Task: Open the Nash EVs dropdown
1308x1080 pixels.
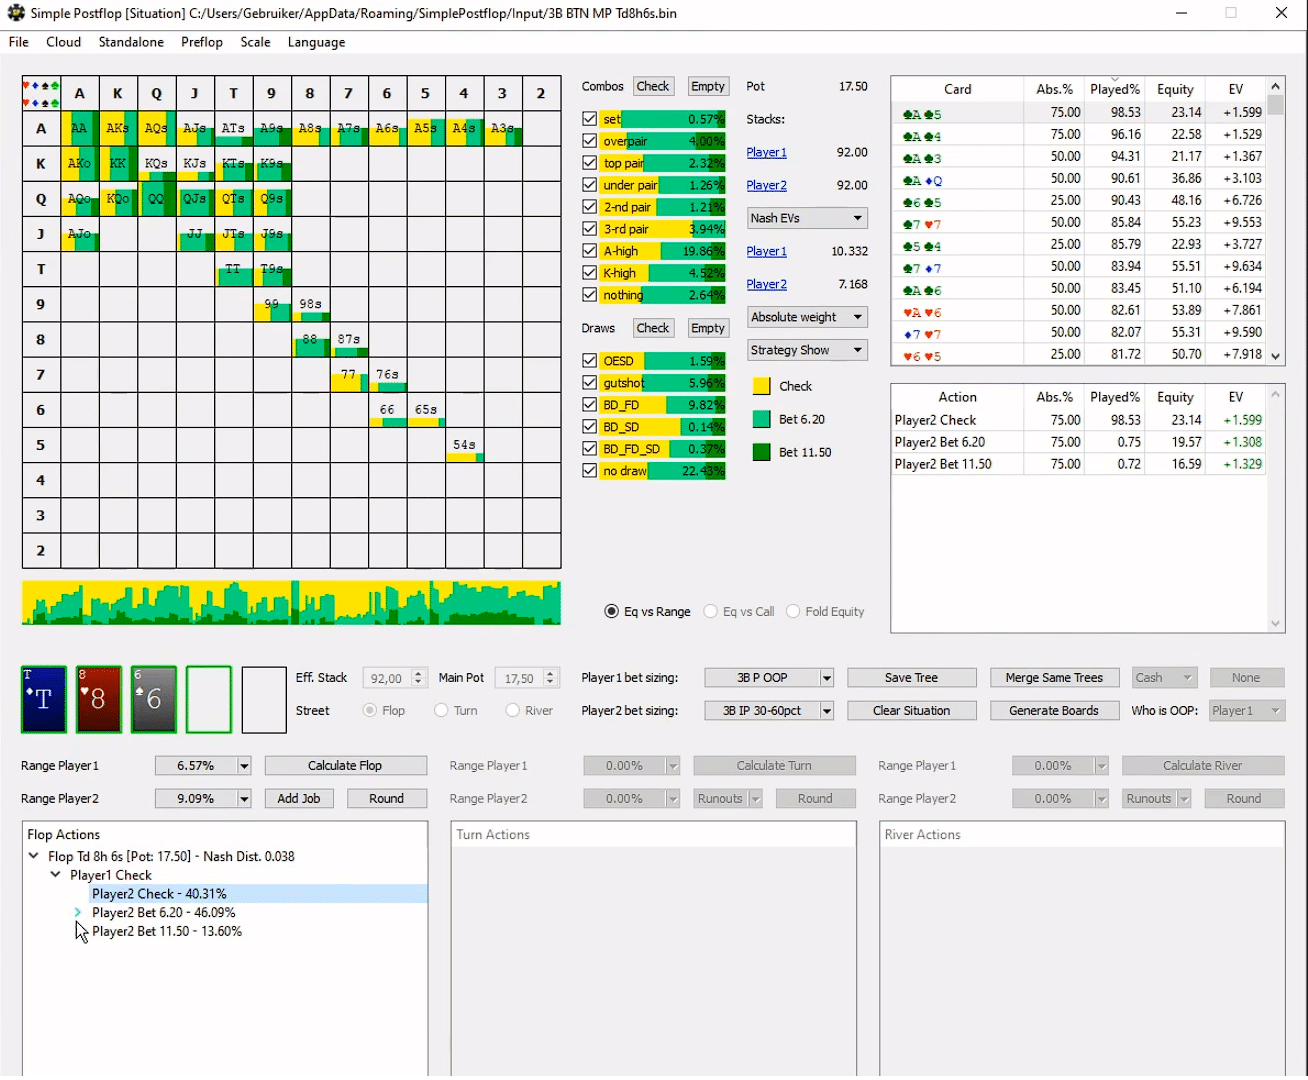Action: pyautogui.click(x=806, y=218)
